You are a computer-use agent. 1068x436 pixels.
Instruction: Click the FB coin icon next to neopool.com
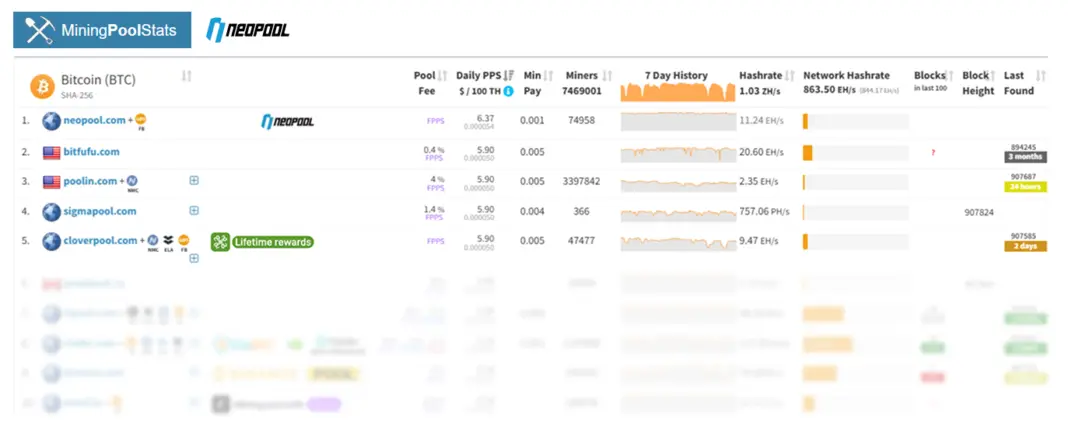pyautogui.click(x=141, y=121)
